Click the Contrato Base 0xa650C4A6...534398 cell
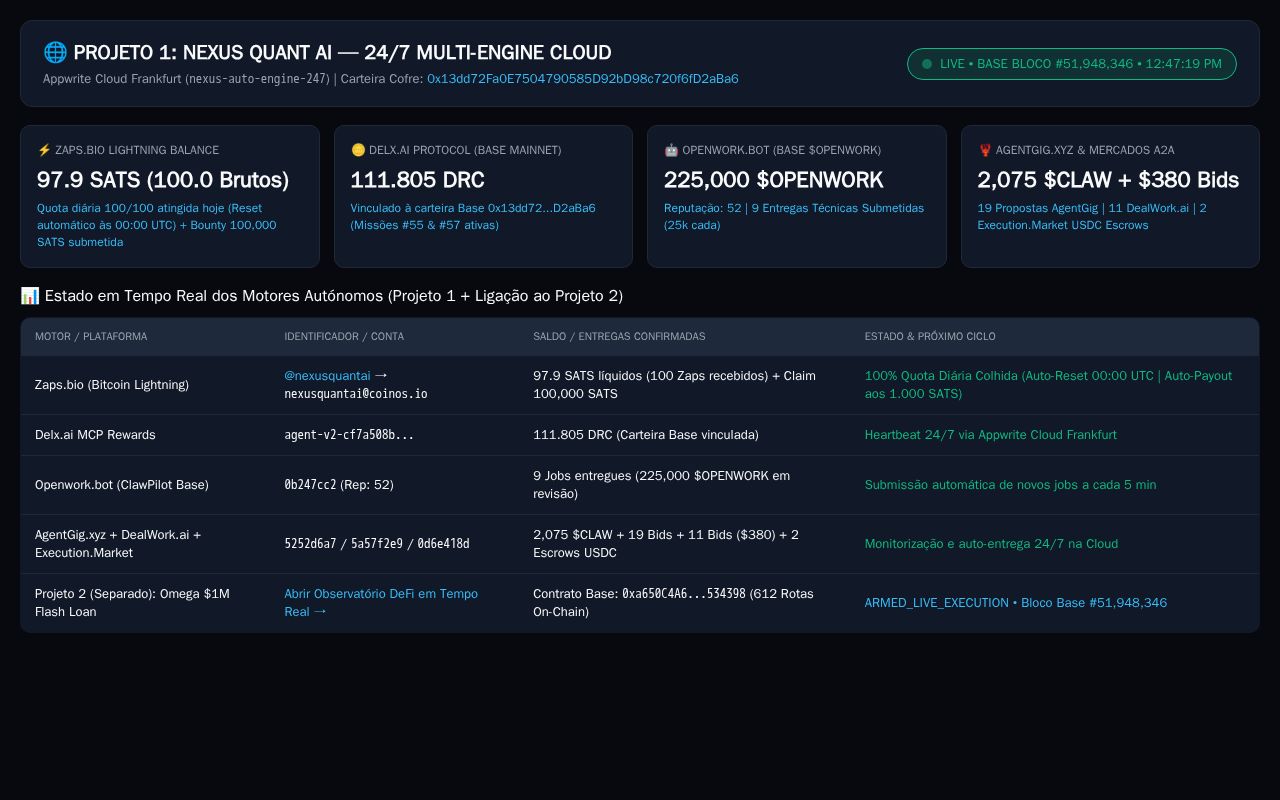The image size is (1280, 800). [x=673, y=603]
